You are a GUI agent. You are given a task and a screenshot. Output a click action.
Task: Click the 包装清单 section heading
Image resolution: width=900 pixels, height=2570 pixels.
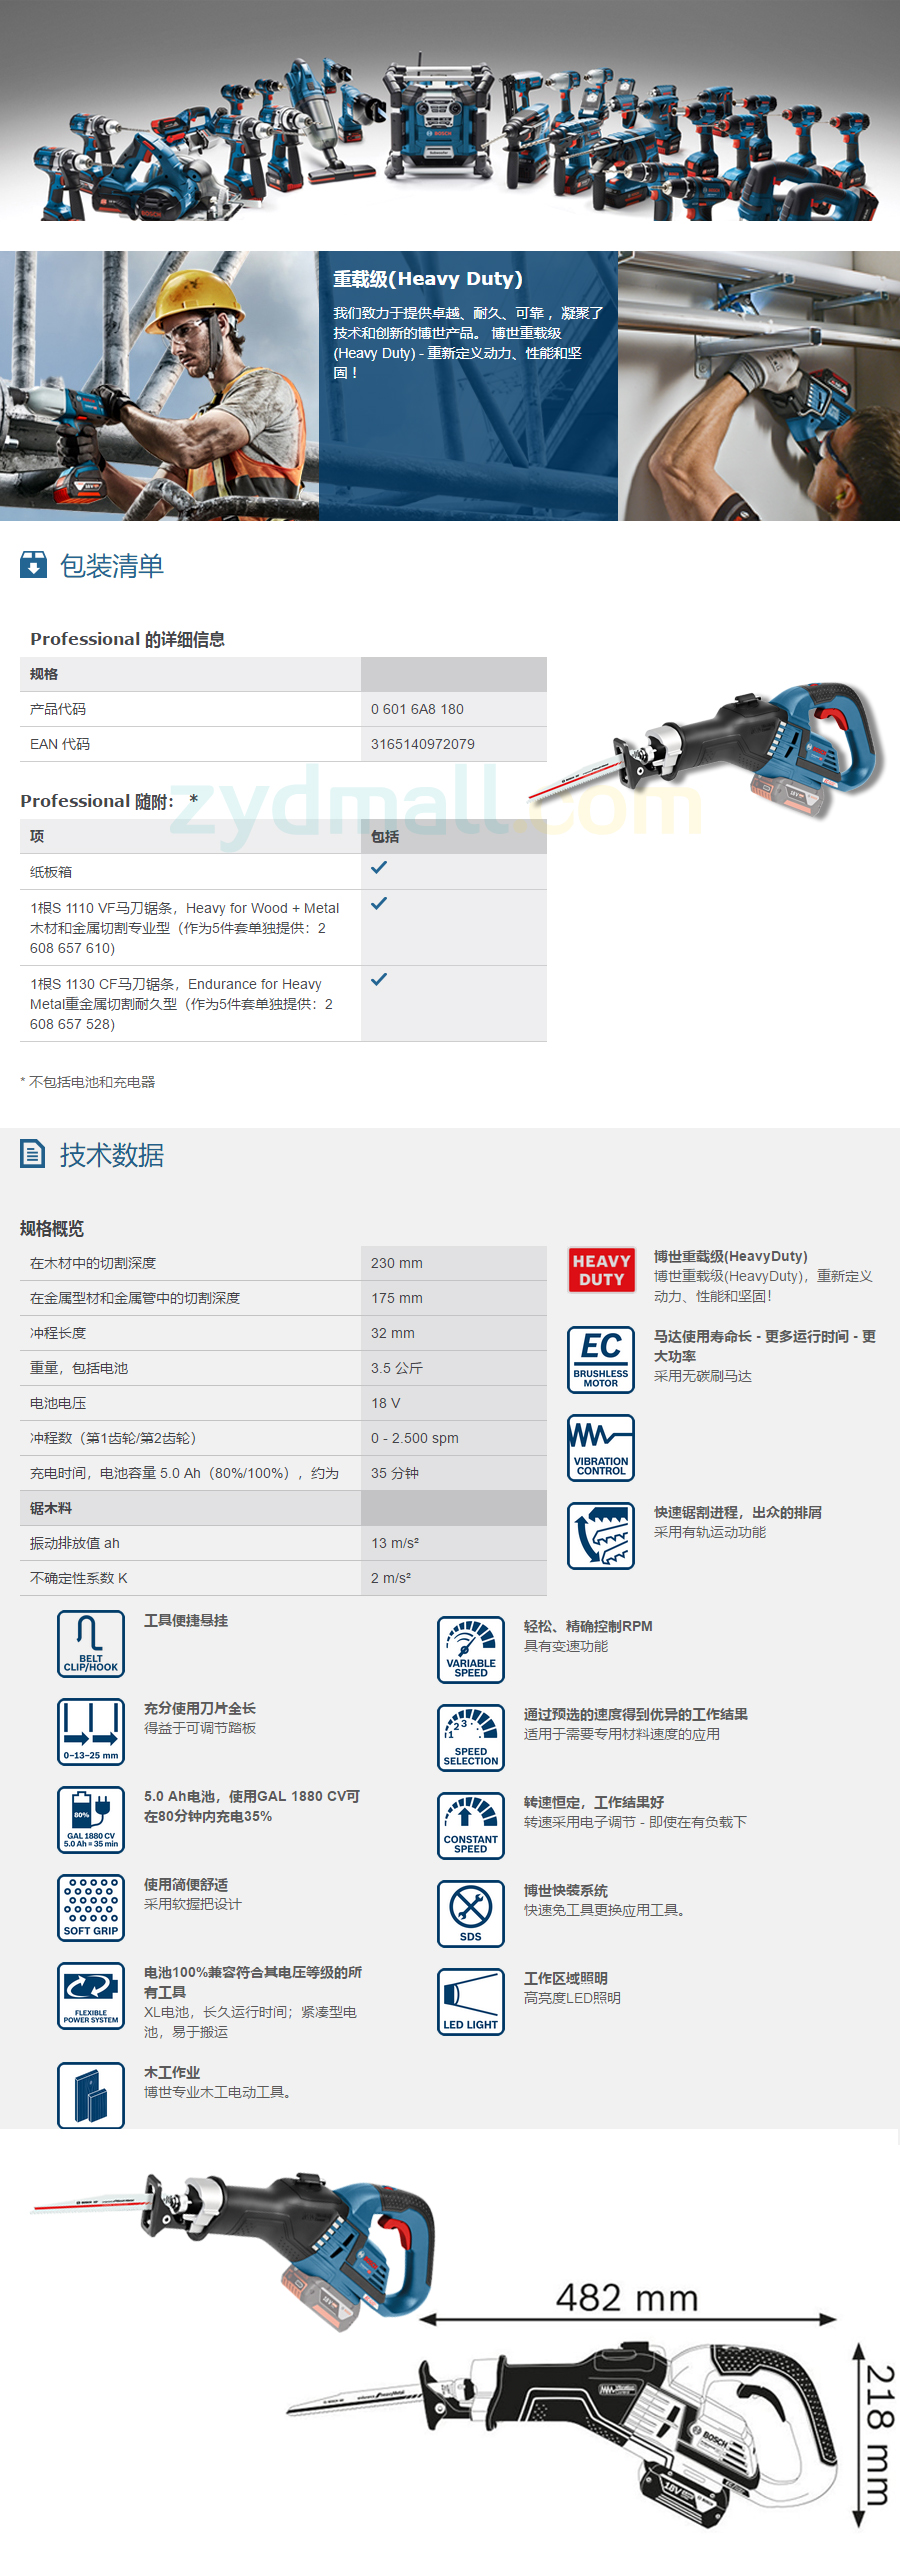(x=111, y=566)
